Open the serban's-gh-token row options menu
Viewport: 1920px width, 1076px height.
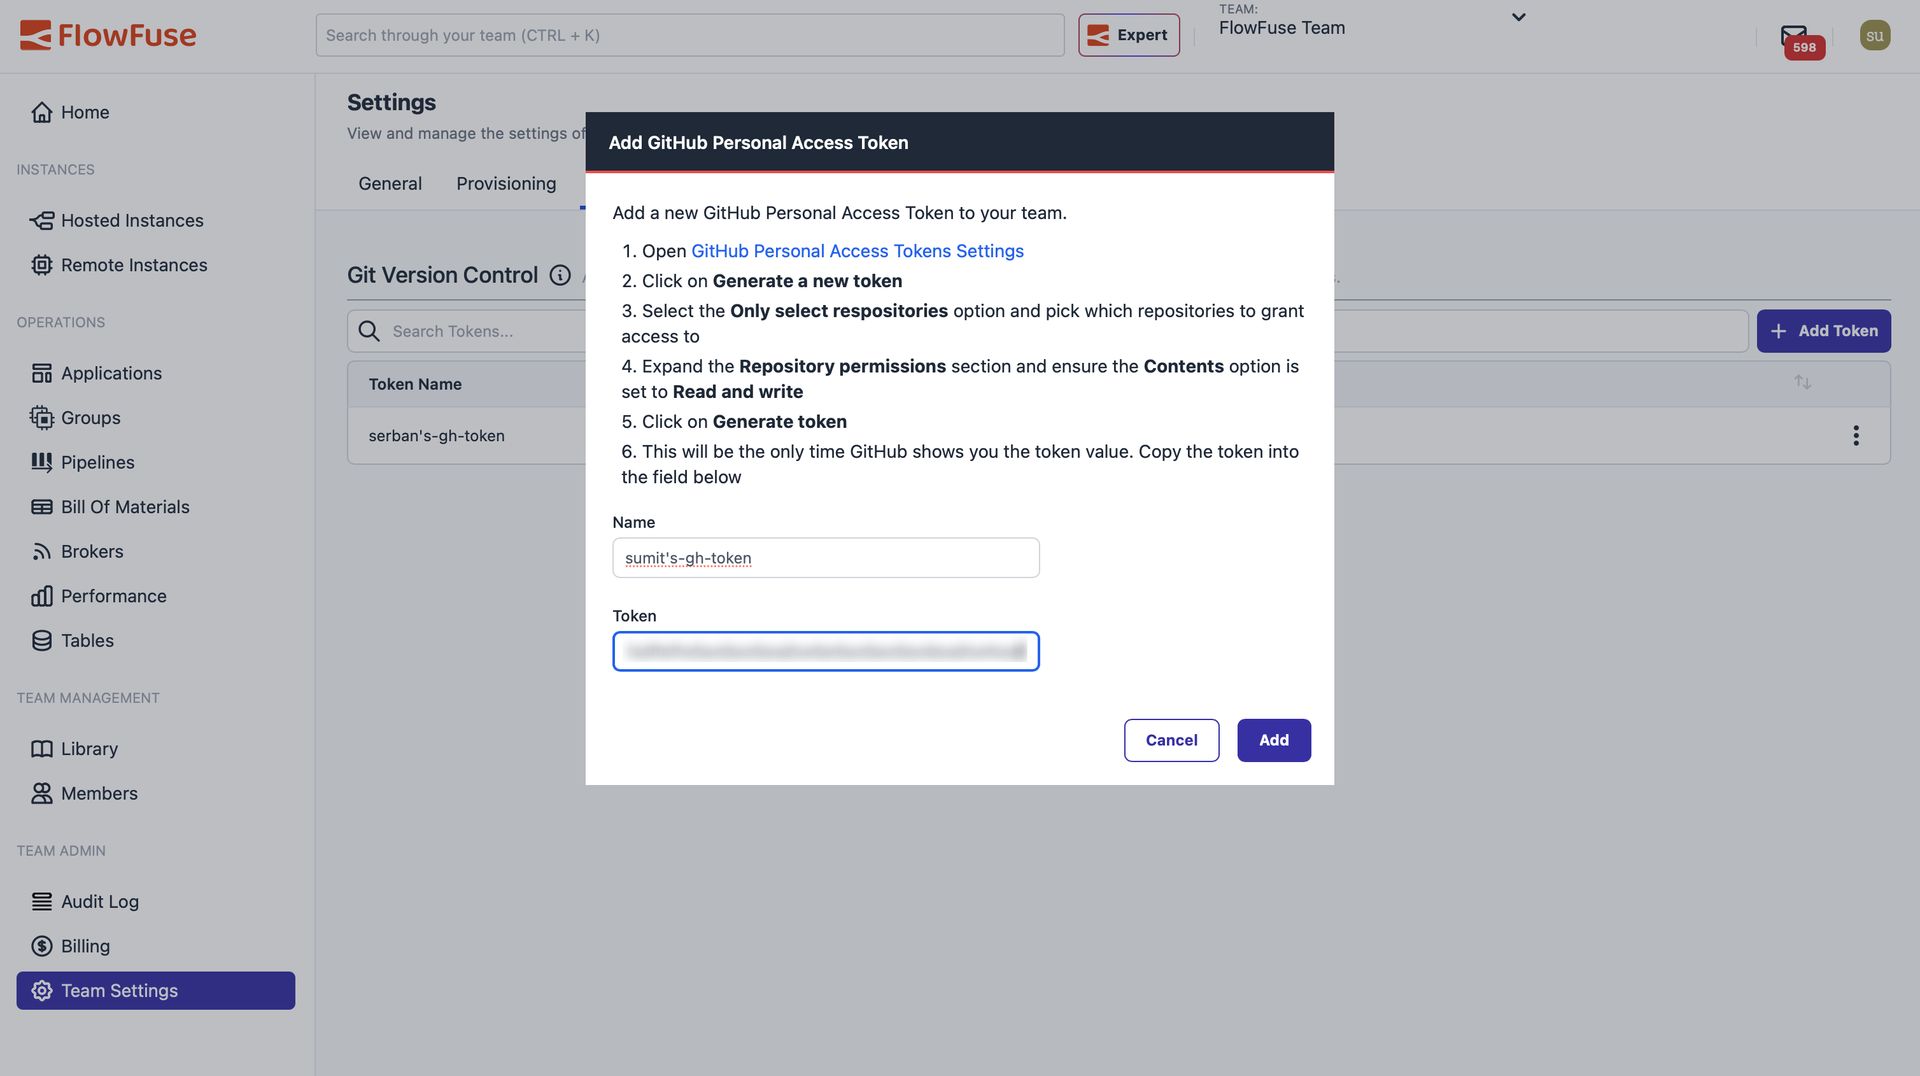[1856, 435]
